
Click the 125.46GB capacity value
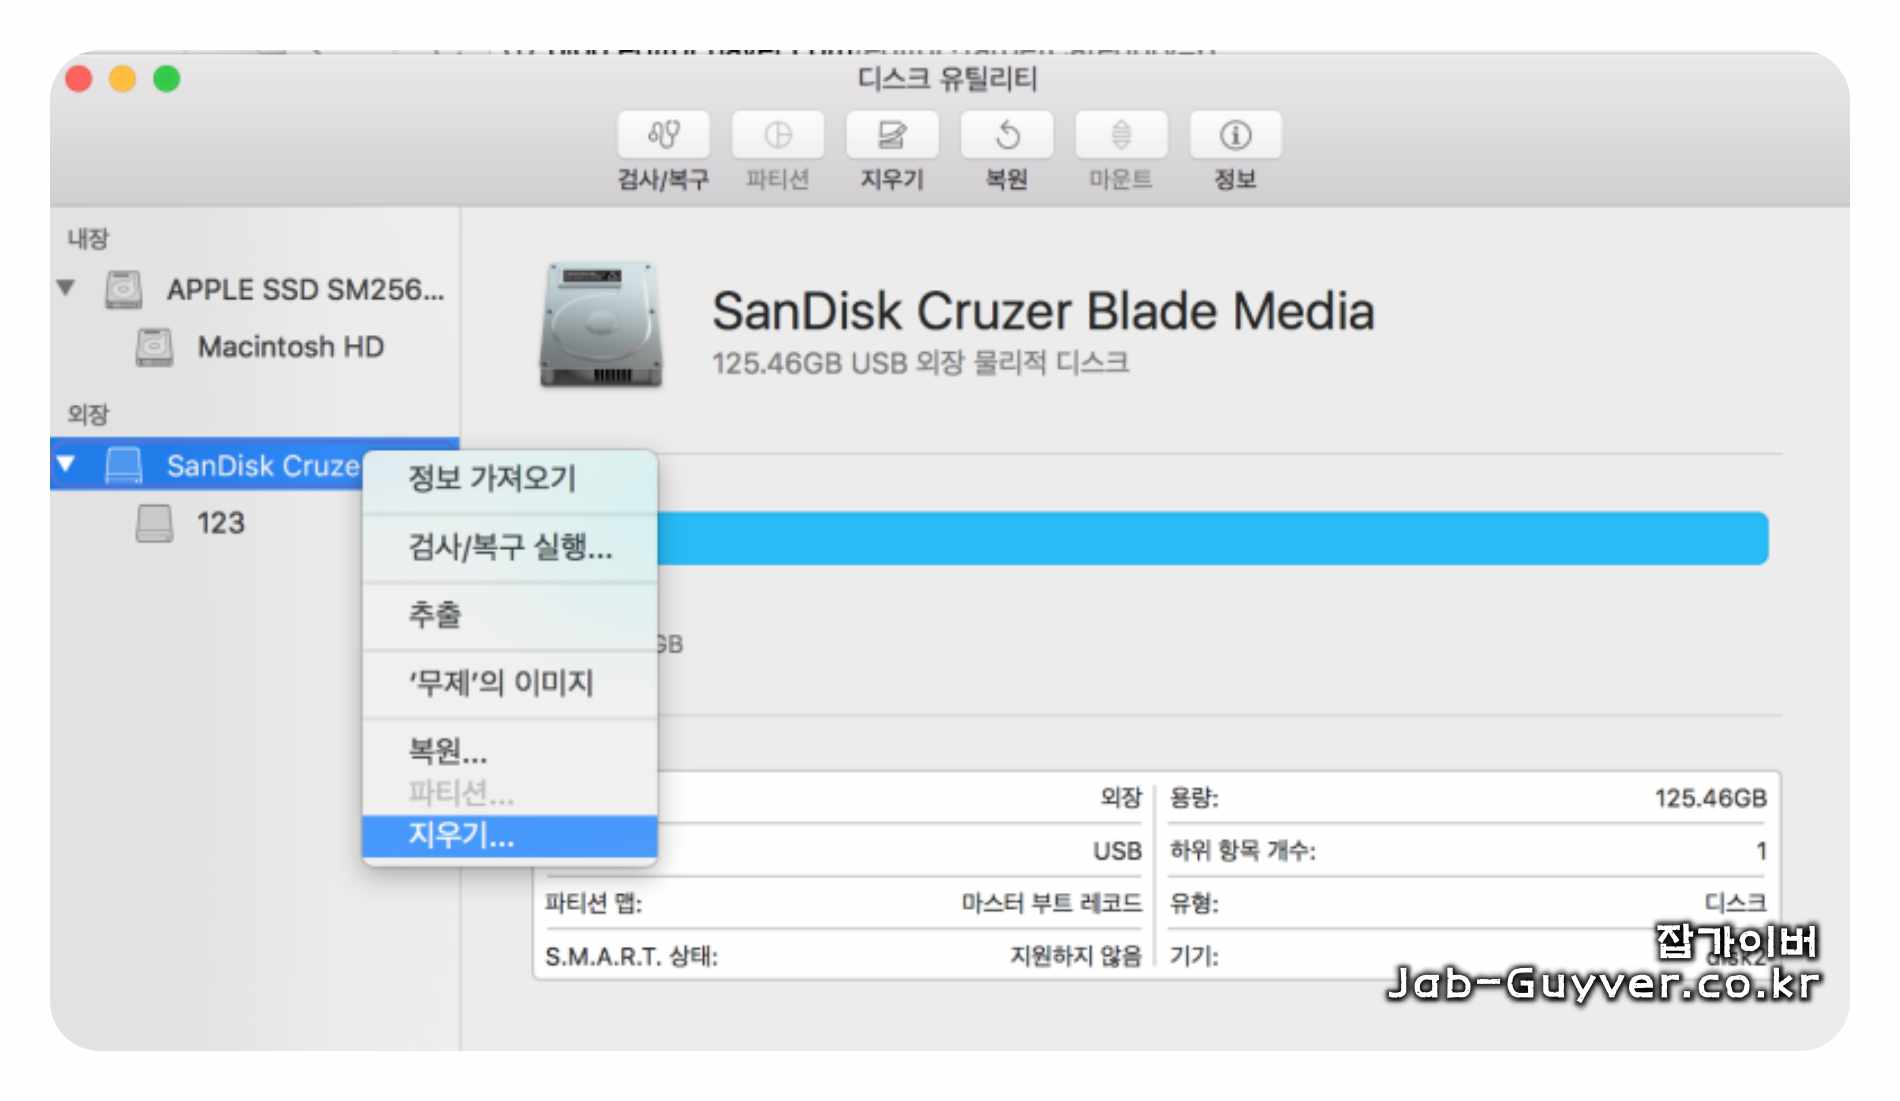[x=1710, y=798]
